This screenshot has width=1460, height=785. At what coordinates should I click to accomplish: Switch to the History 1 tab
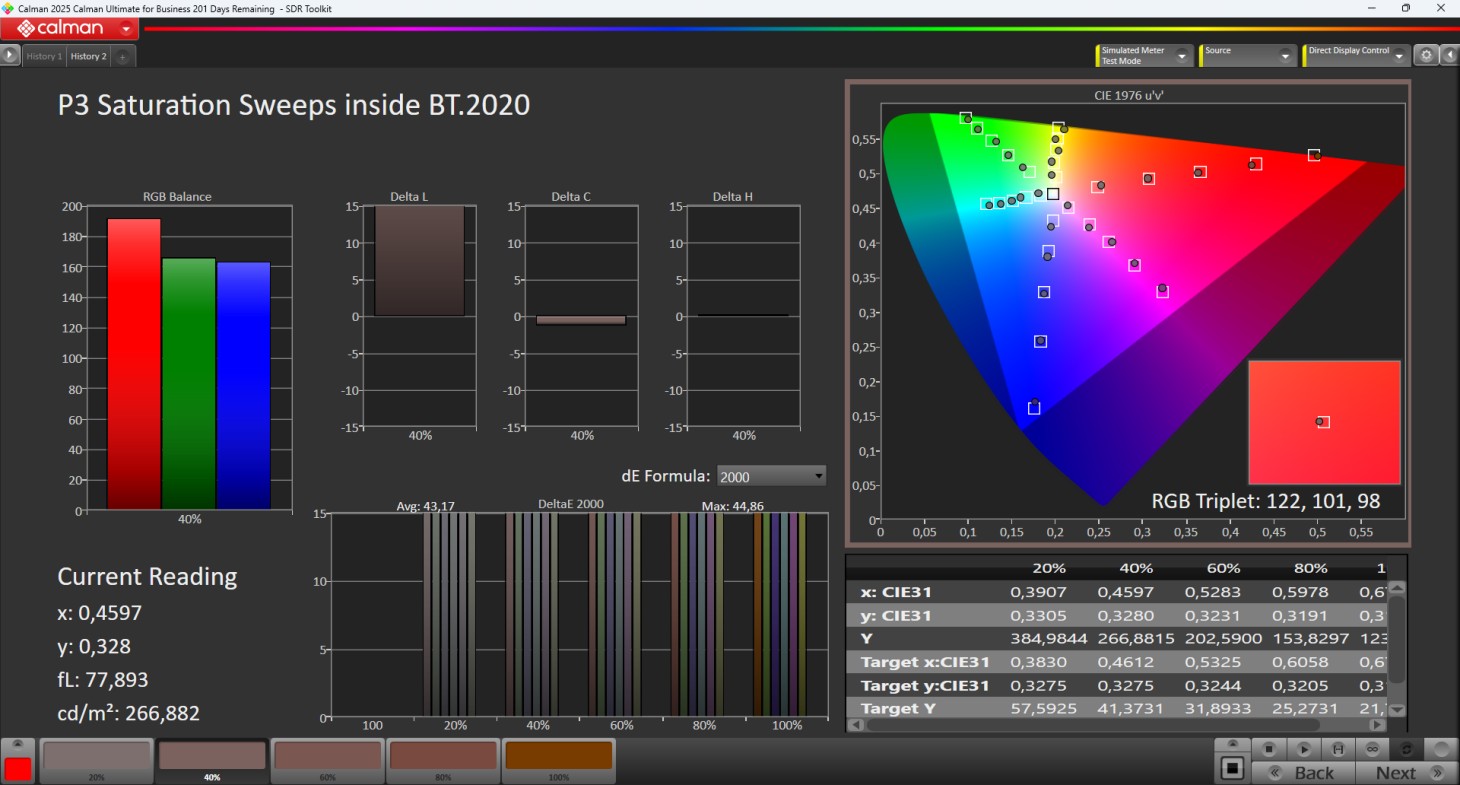[44, 57]
